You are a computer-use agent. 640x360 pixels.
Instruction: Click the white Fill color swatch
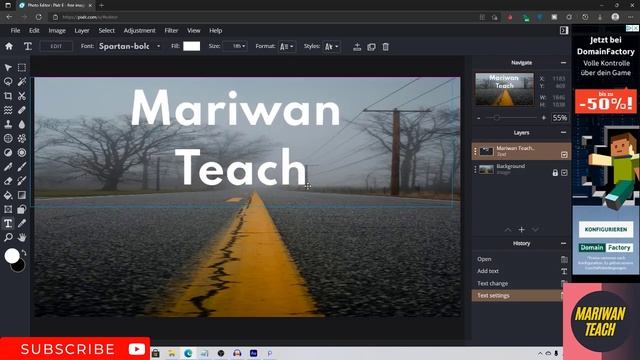pyautogui.click(x=191, y=46)
